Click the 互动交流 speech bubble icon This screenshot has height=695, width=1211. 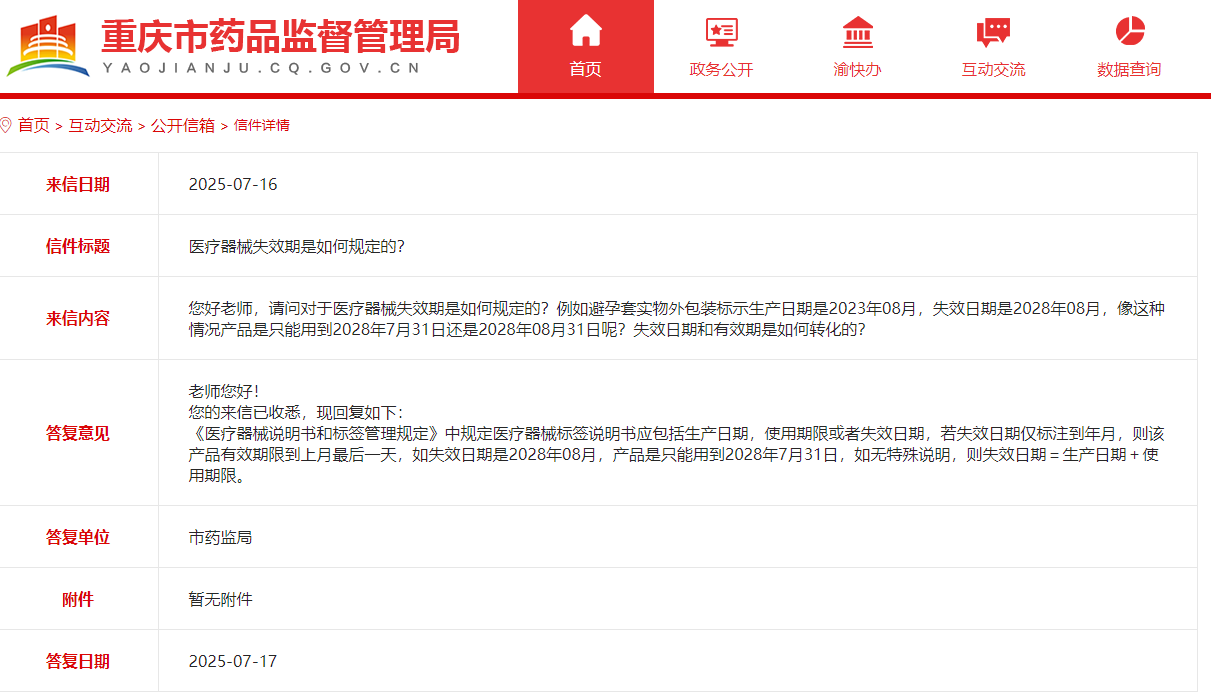coord(993,32)
